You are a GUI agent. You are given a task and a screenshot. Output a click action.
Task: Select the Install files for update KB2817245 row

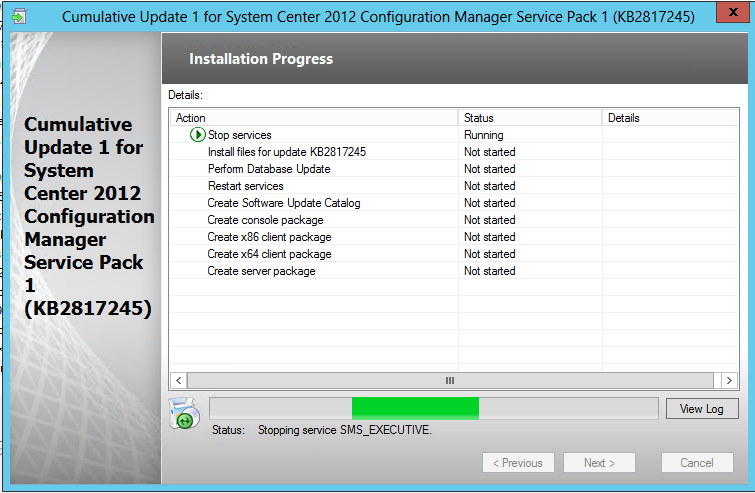click(x=454, y=152)
